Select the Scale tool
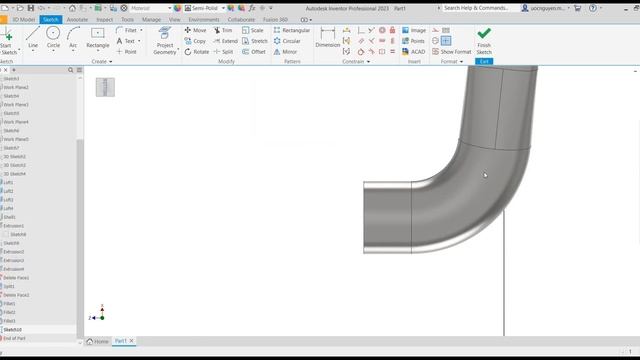This screenshot has width=640, height=360. 253,30
